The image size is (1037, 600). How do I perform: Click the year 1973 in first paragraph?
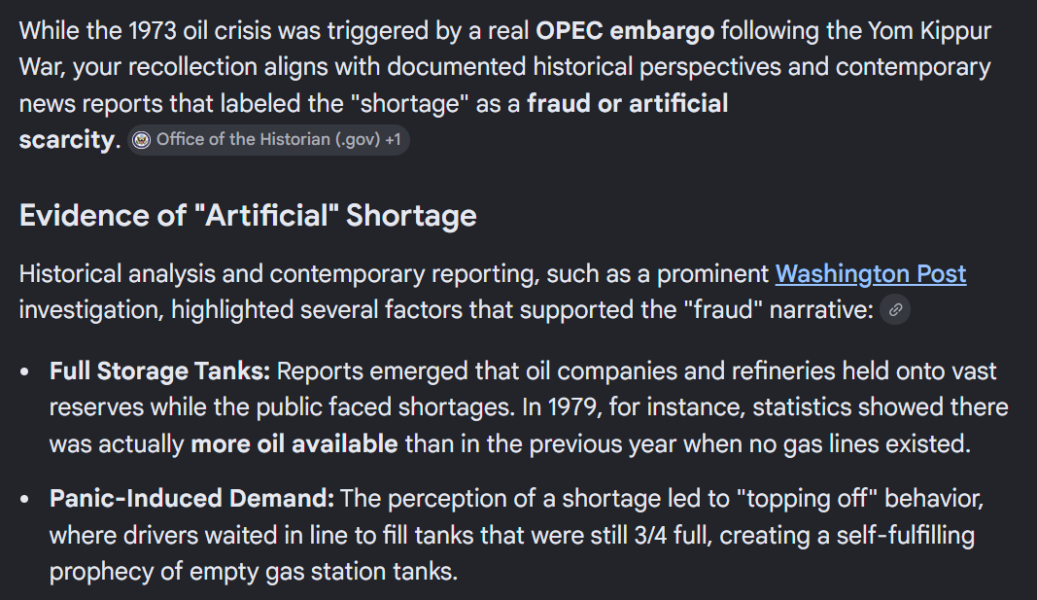point(152,31)
